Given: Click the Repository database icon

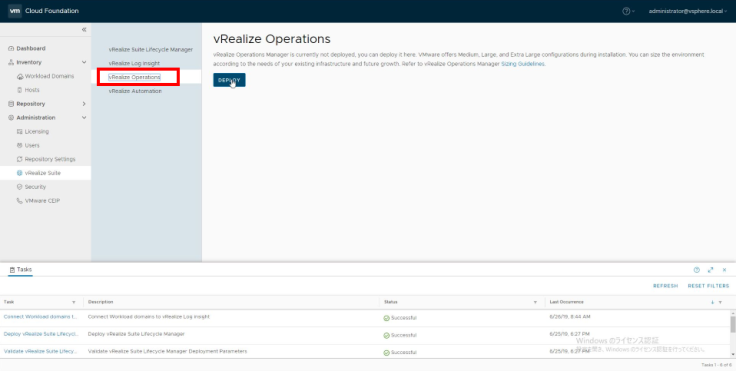Looking at the screenshot, I should click(11, 104).
